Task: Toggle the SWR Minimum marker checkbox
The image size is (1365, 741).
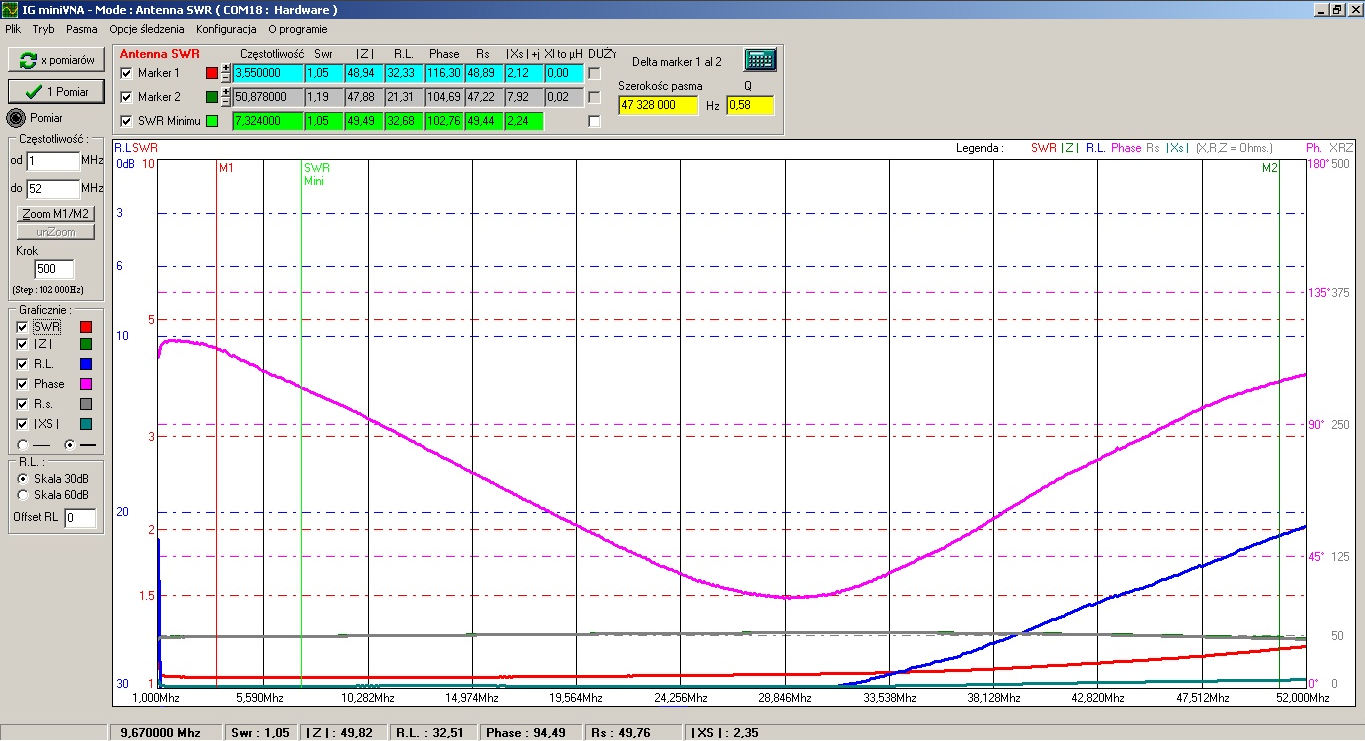Action: (x=126, y=121)
